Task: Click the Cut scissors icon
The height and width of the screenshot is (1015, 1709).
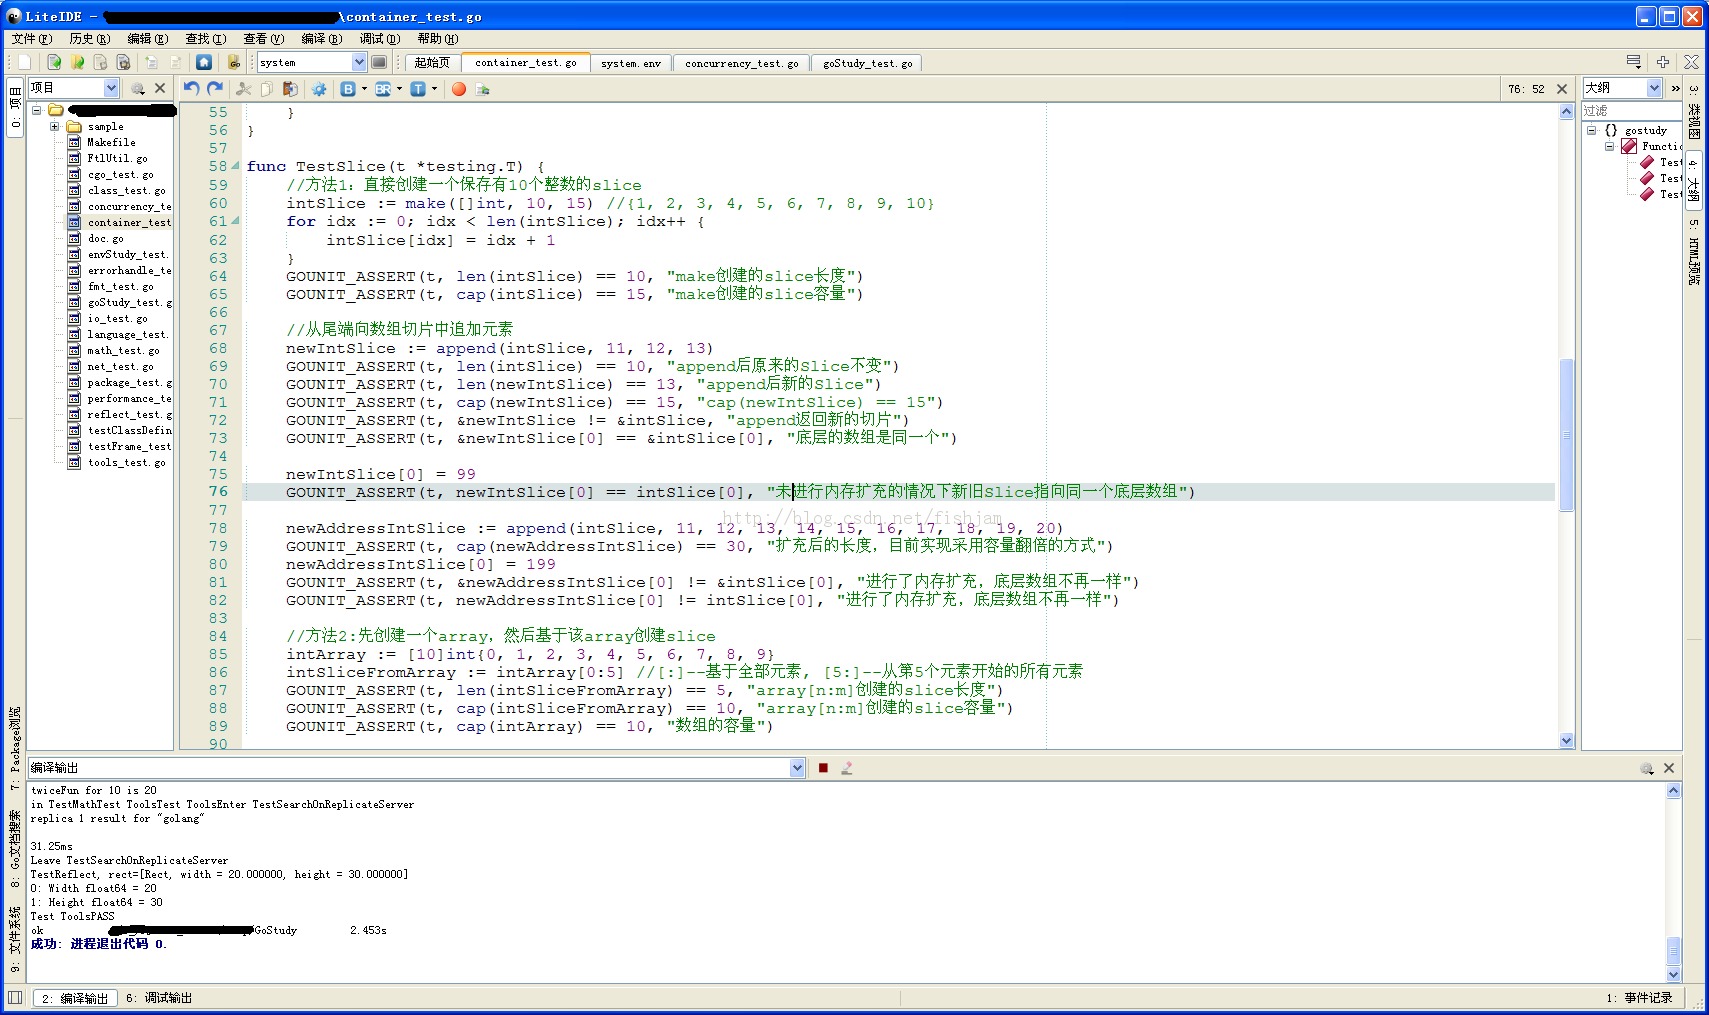Action: point(243,89)
